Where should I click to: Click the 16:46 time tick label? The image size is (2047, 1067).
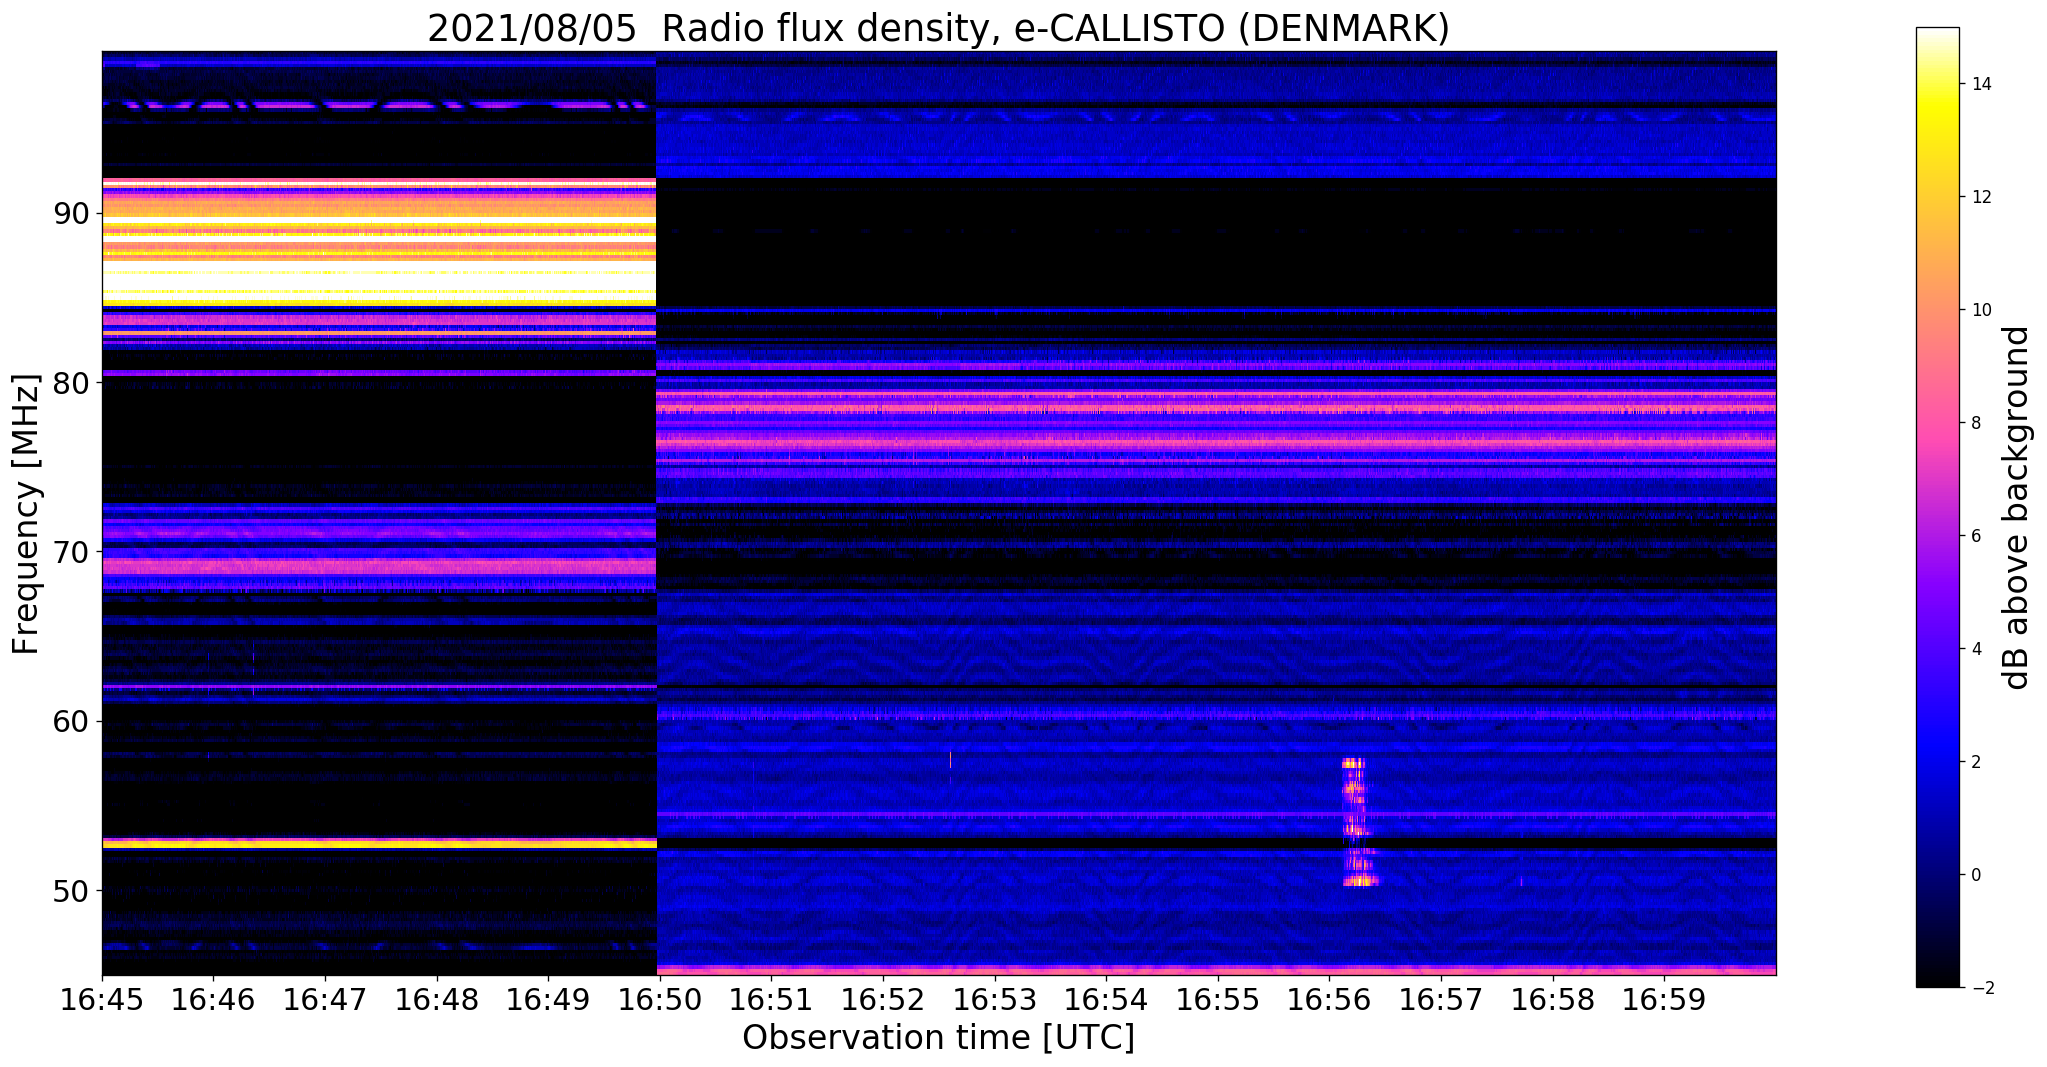tap(213, 999)
